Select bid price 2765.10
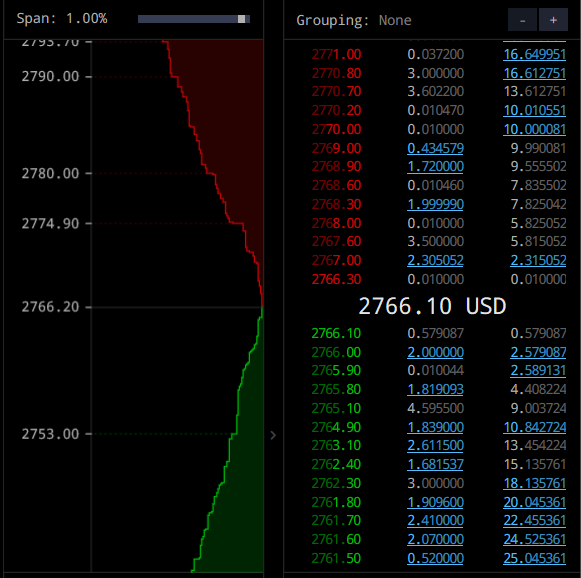The width and height of the screenshot is (581, 578). [x=336, y=408]
